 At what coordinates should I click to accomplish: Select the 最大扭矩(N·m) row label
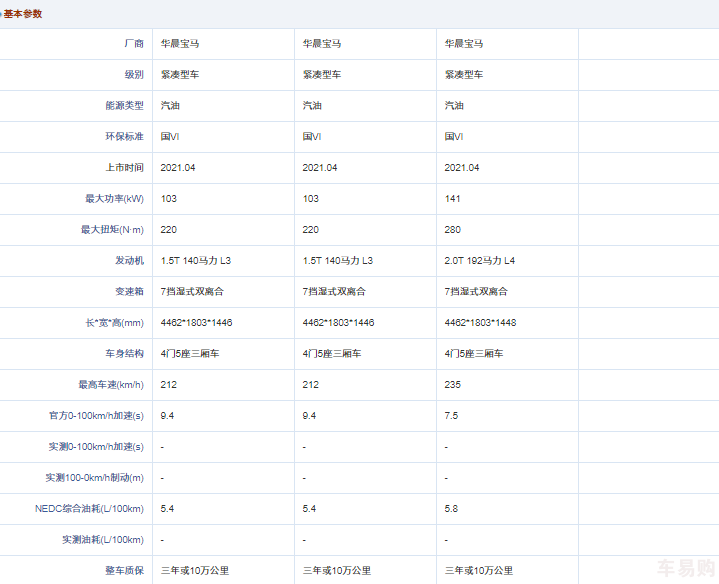point(112,229)
